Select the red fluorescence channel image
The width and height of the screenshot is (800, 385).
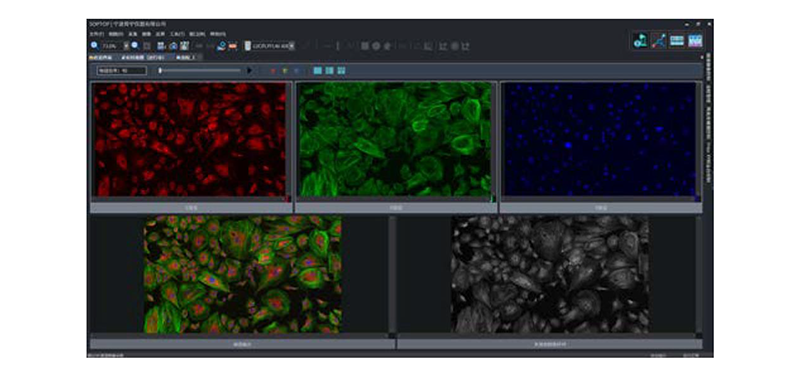189,139
